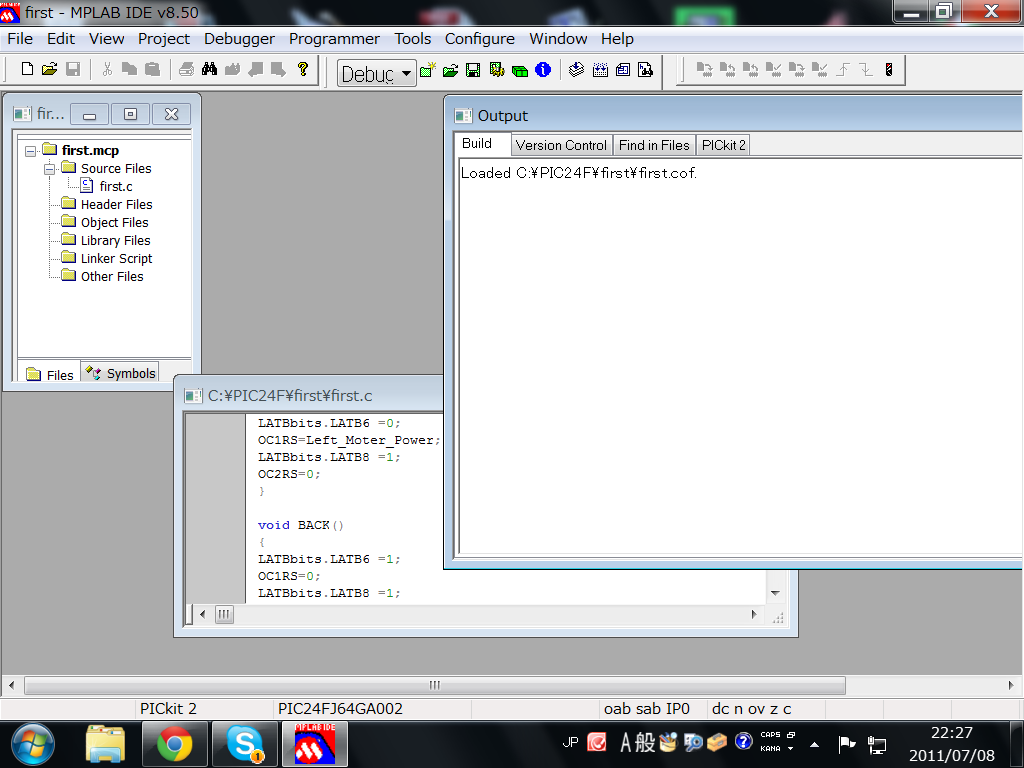Click the Build All icon
This screenshot has width=1024, height=768.
click(x=600, y=70)
